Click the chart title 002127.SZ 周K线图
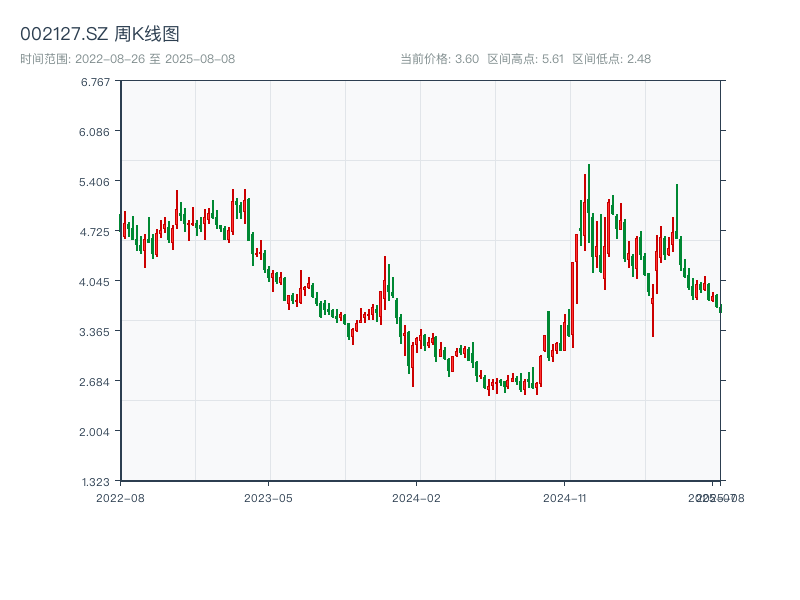 [100, 35]
